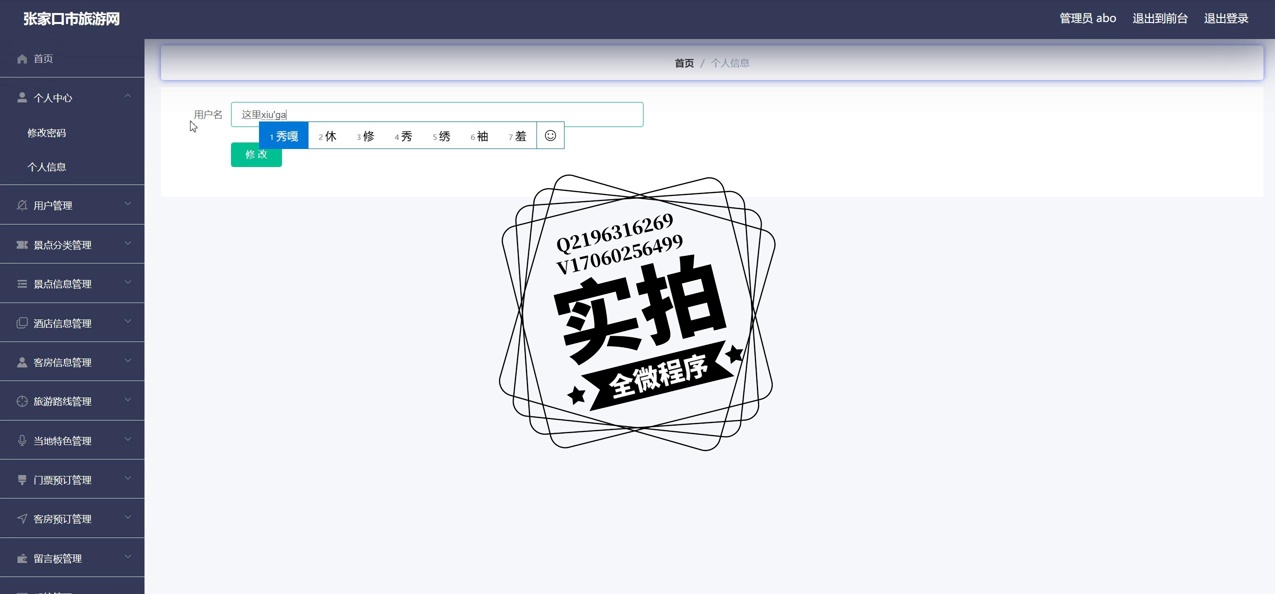Choose IME candidate 修
Viewport: 1275px width, 594px height.
pos(366,136)
